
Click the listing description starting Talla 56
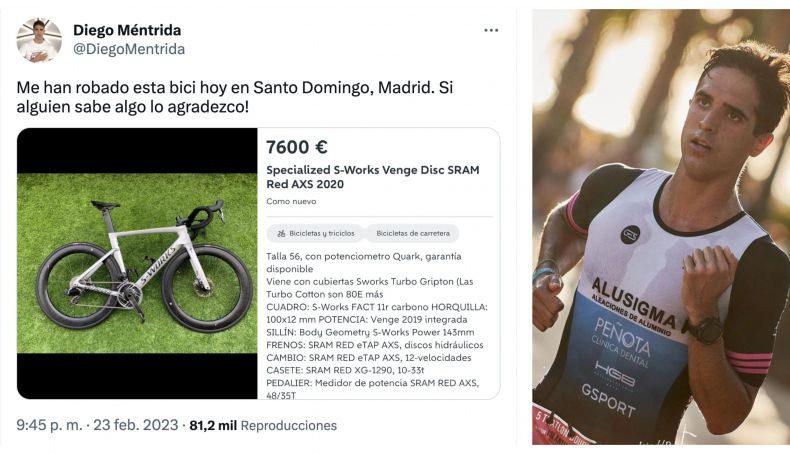coord(364,263)
